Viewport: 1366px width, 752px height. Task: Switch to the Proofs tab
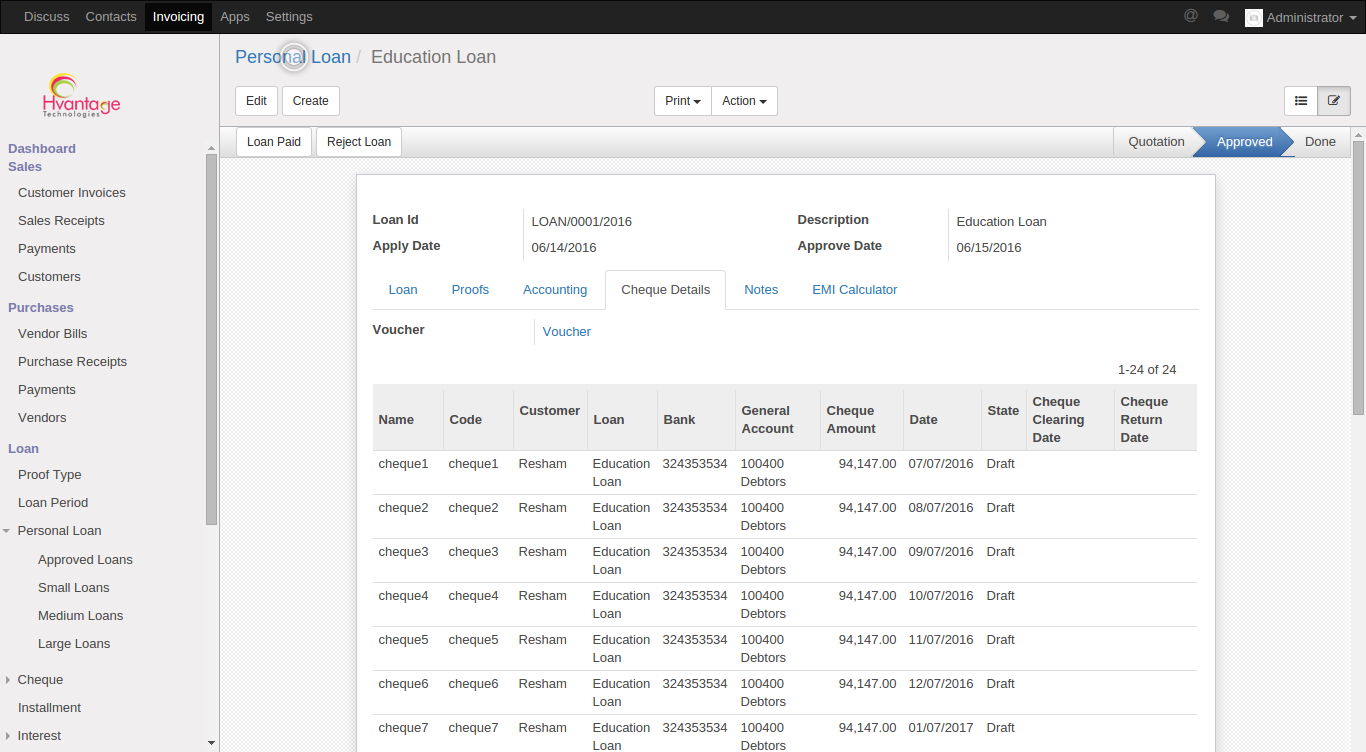pos(470,290)
